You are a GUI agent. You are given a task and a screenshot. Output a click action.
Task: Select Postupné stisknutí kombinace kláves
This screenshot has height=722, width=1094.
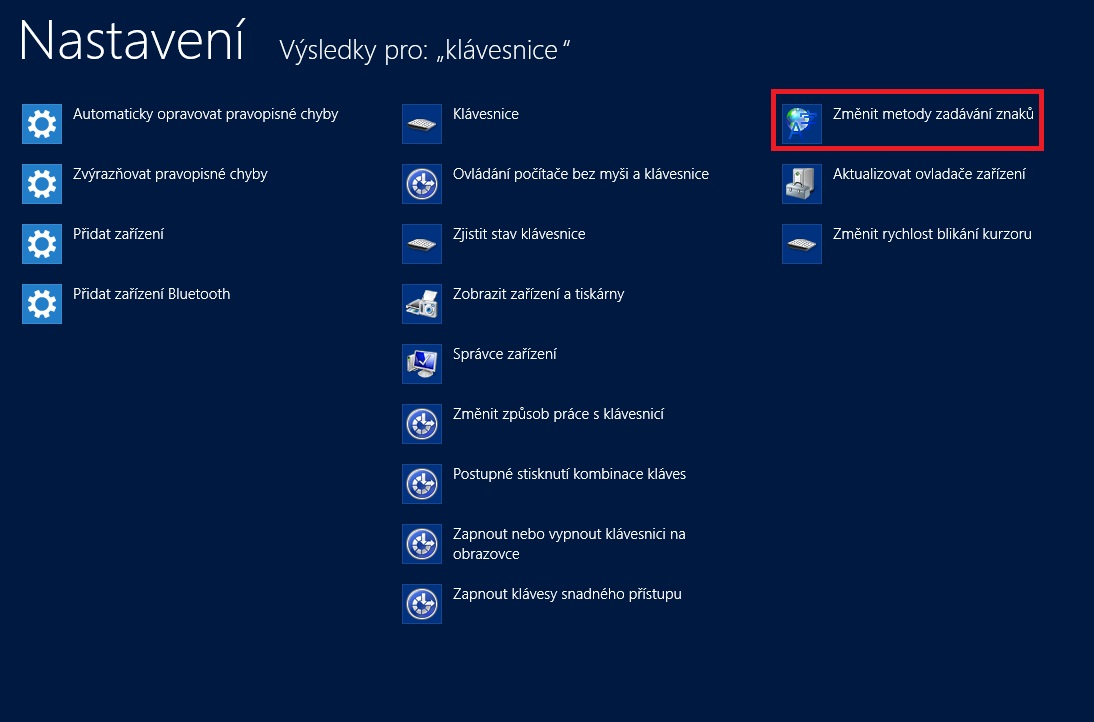(x=569, y=474)
